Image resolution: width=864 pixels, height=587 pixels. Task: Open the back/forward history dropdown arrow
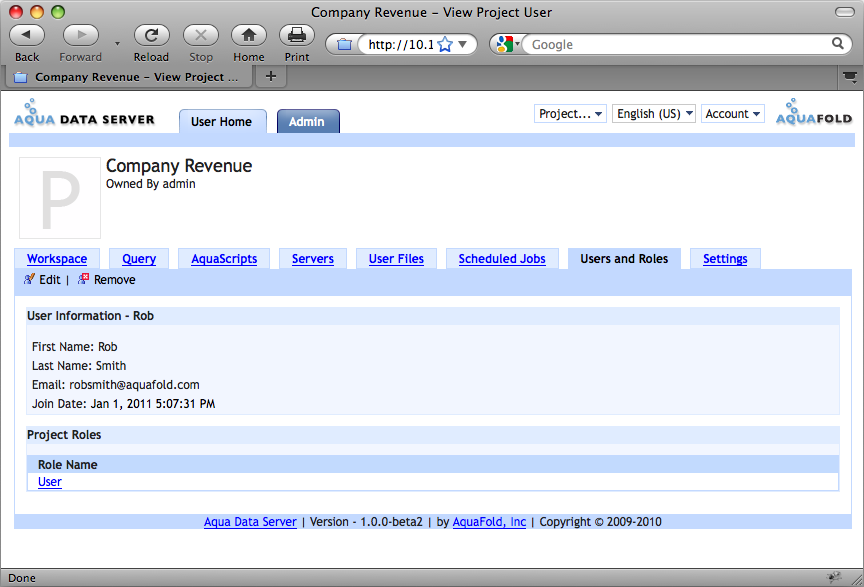pyautogui.click(x=117, y=43)
